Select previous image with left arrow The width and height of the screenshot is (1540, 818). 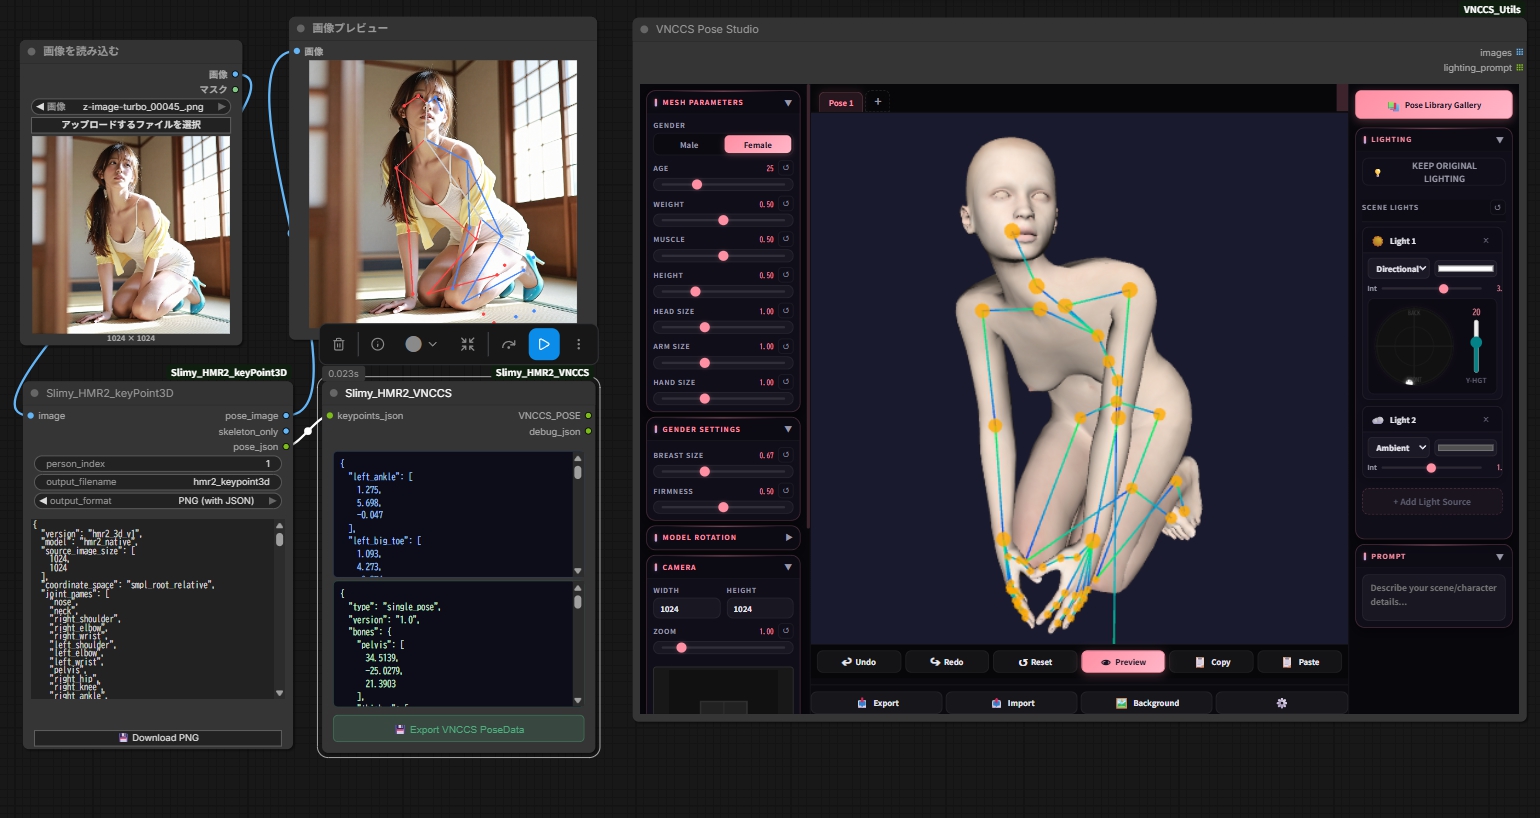coord(40,106)
